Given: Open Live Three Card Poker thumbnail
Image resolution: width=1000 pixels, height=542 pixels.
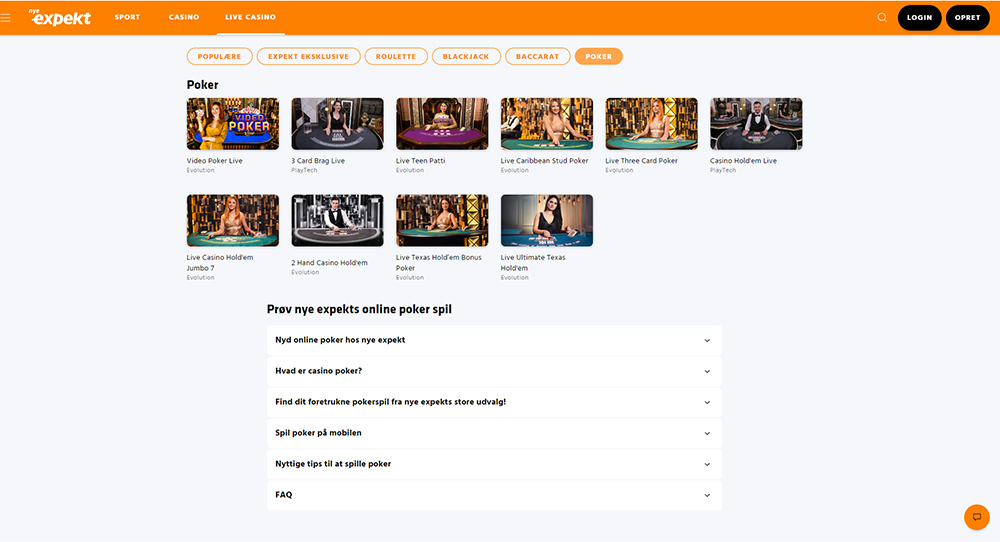Looking at the screenshot, I should [651, 124].
